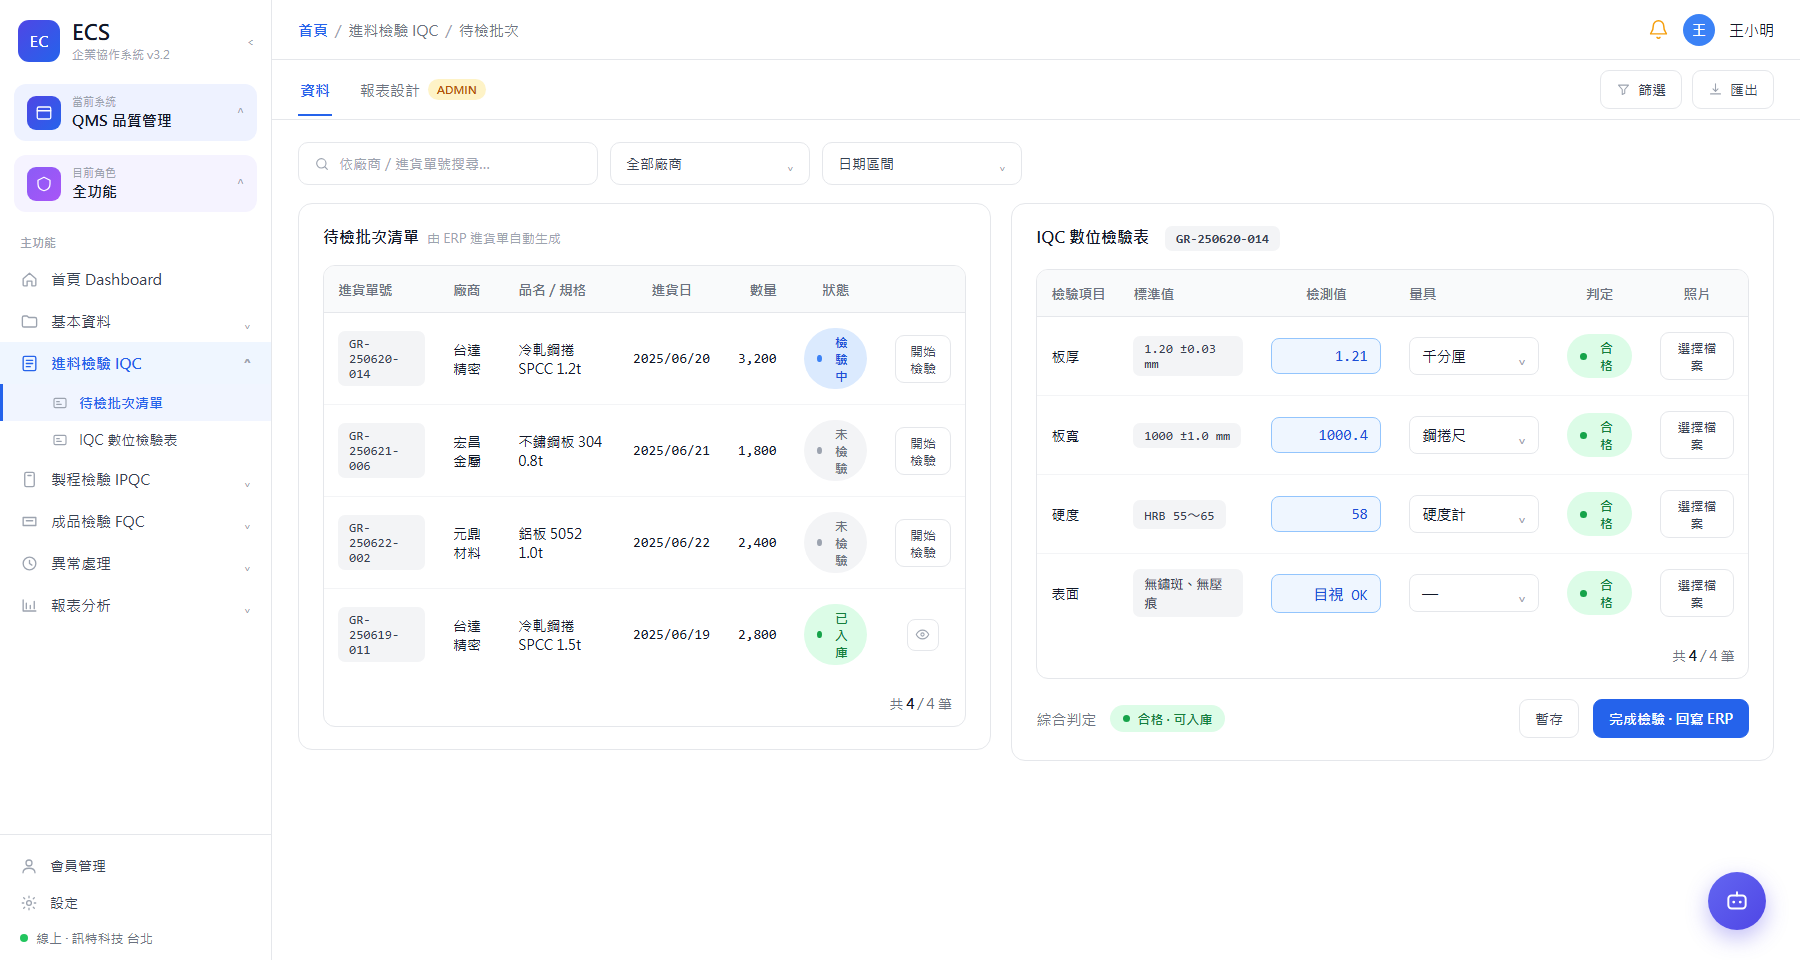1800x960 pixels.
Task: Click the vendor/receipt search field
Action: coord(448,164)
